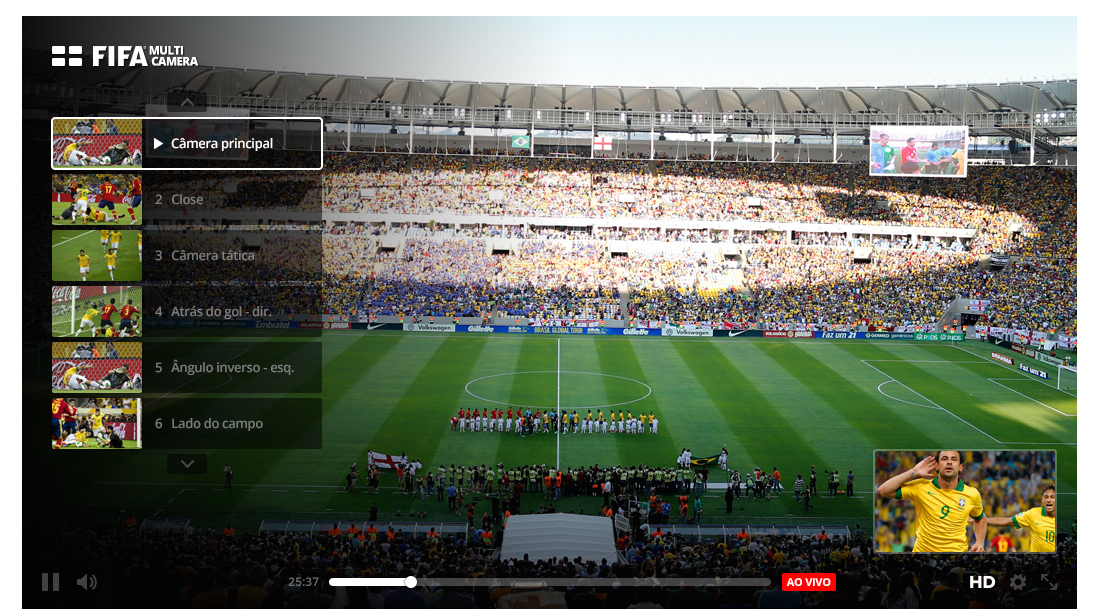Open the picture-in-picture player thumbnail
This screenshot has height=611, width=1105.
point(965,502)
